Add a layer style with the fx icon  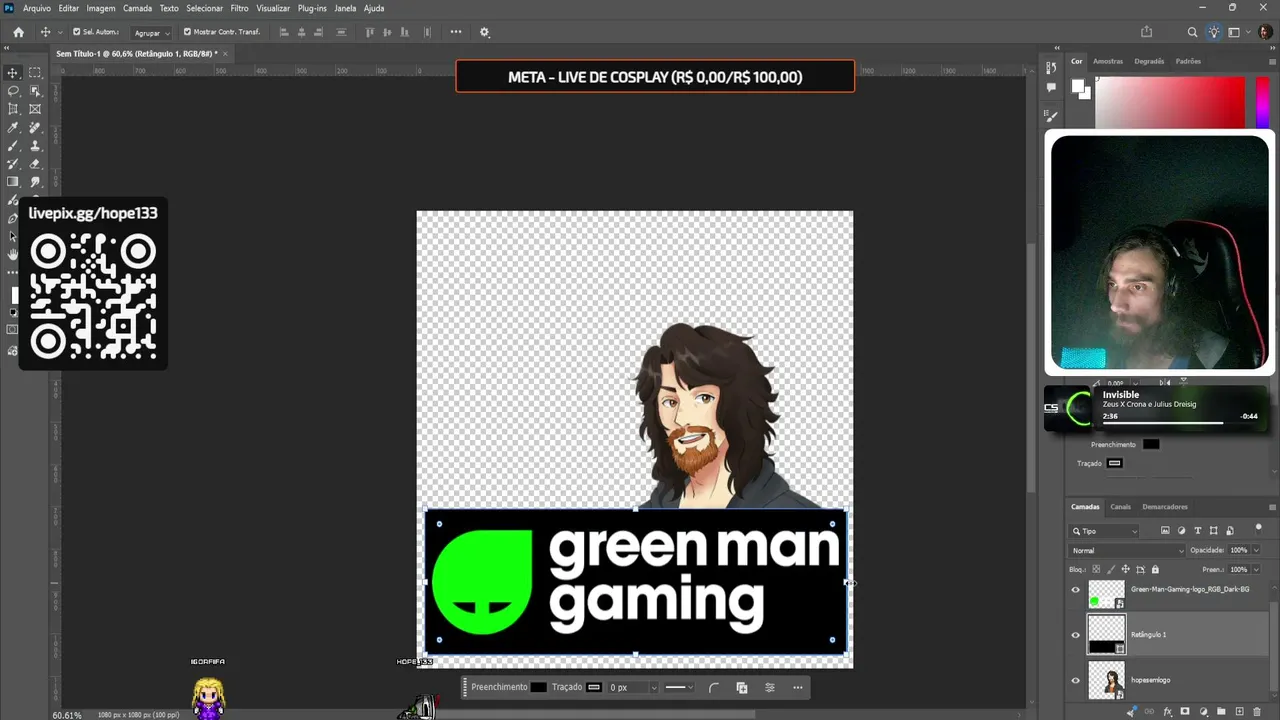[1167, 711]
